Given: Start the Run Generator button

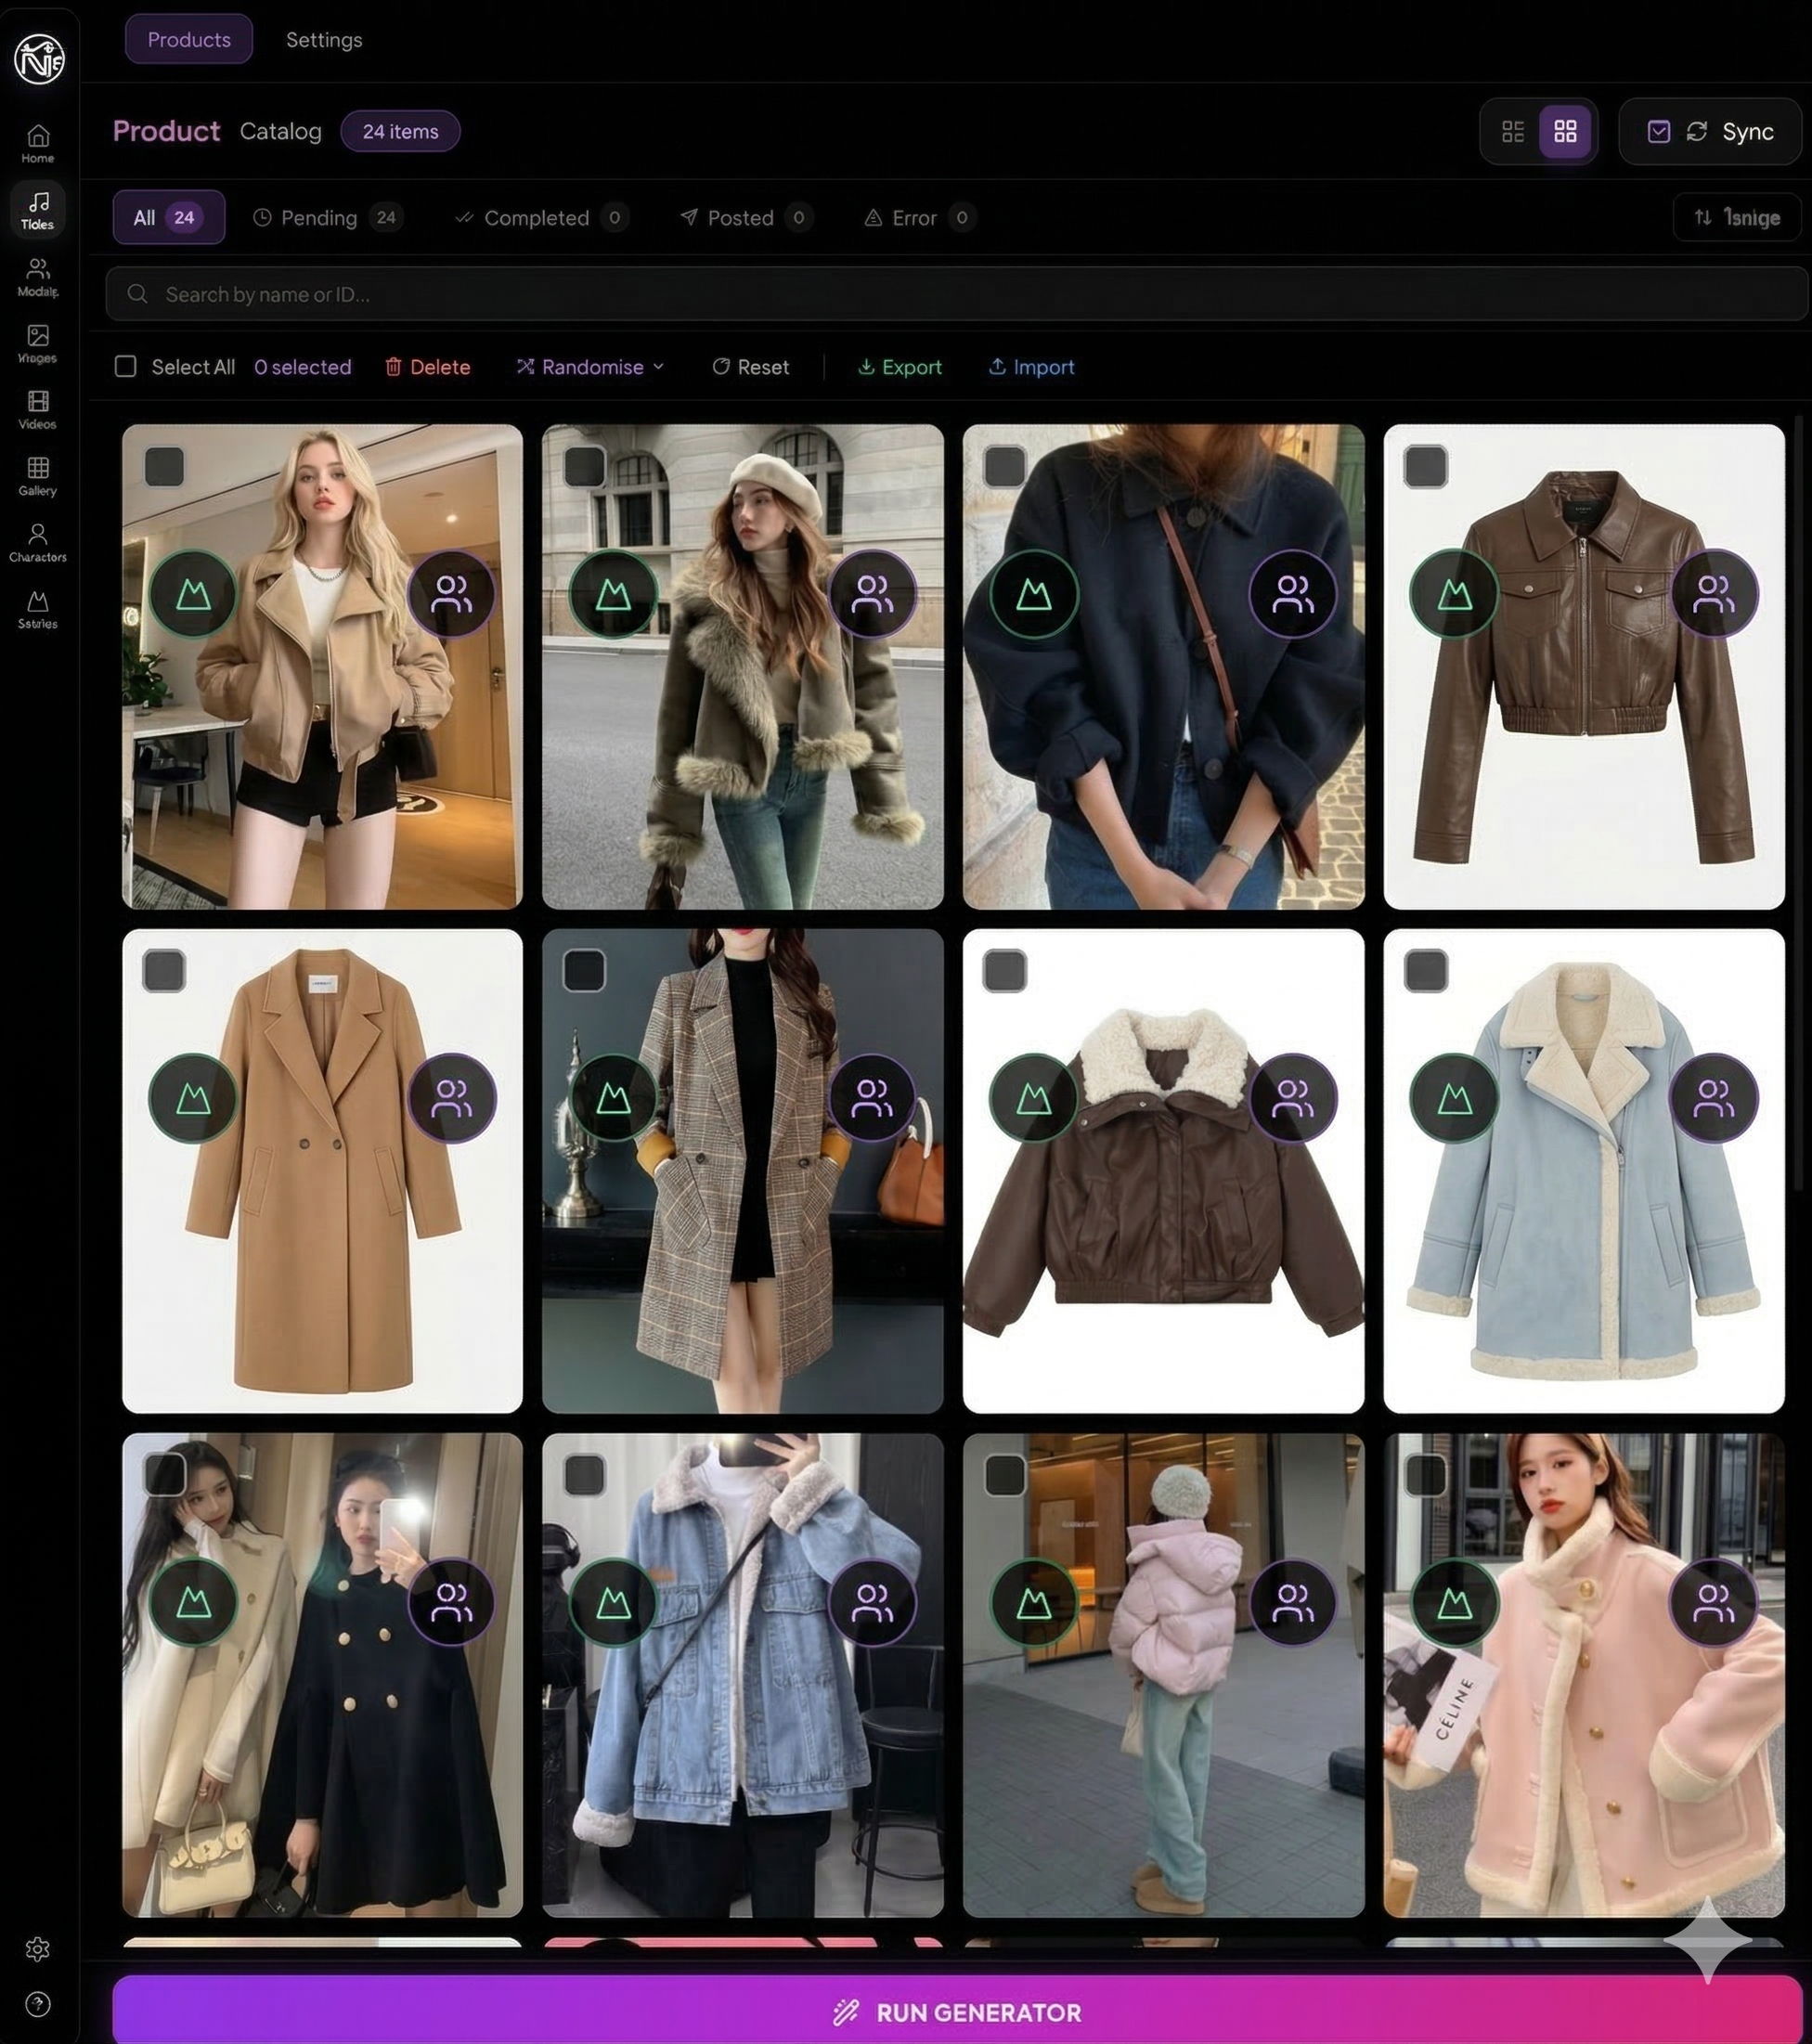Looking at the screenshot, I should pyautogui.click(x=957, y=2011).
